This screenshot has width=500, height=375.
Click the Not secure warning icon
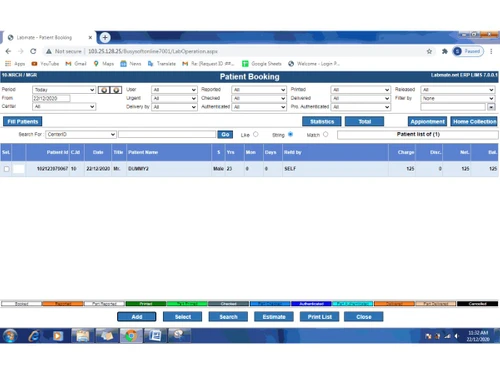click(x=49, y=51)
